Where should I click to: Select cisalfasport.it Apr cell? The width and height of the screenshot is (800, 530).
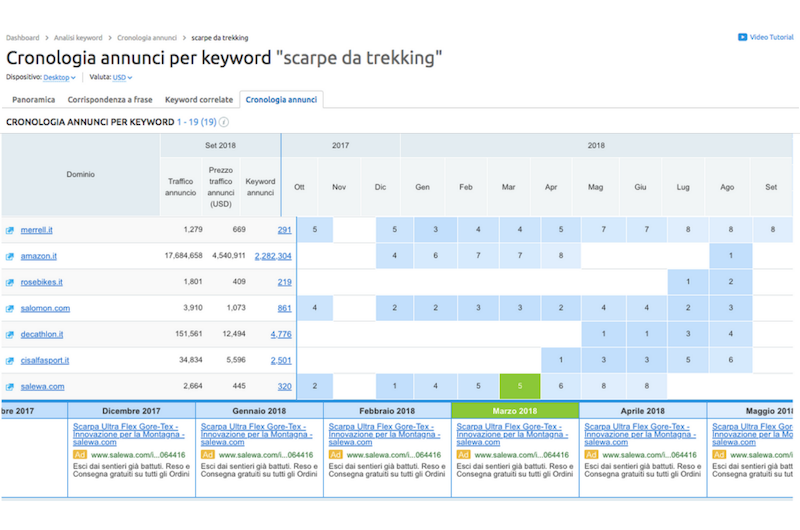(x=561, y=360)
